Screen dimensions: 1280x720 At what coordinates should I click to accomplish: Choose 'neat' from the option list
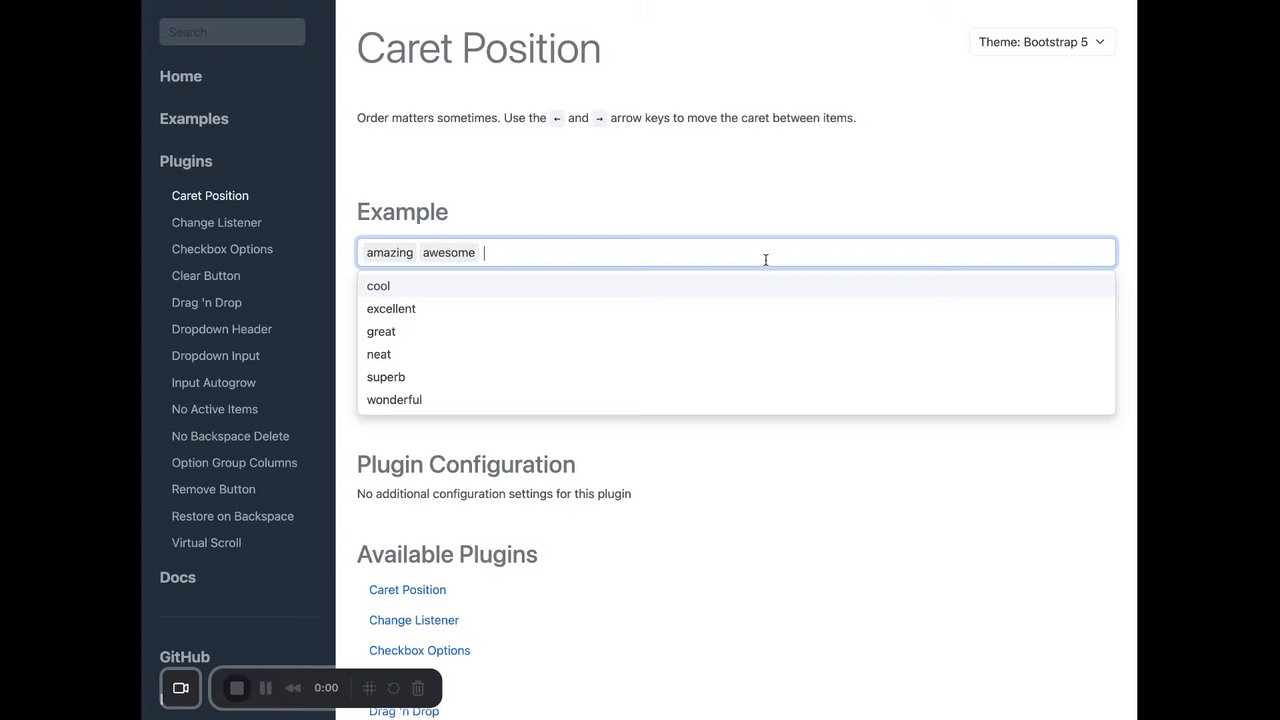736,355
